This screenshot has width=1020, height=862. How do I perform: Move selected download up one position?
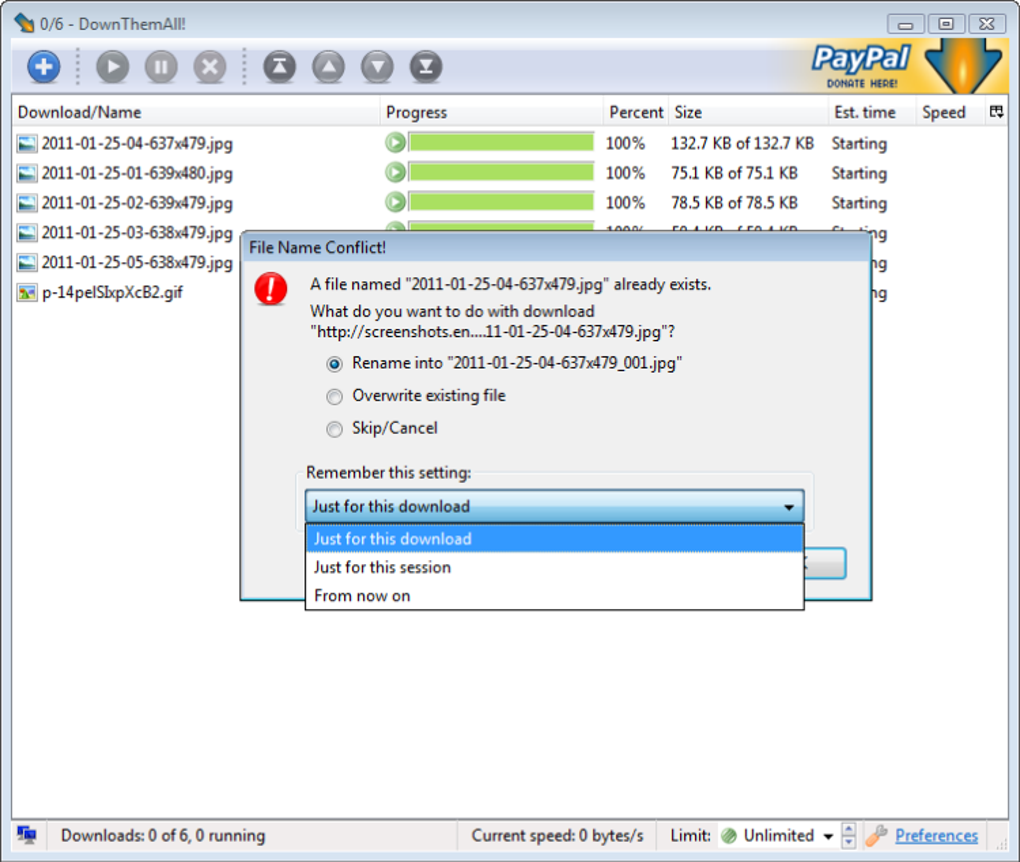(329, 66)
